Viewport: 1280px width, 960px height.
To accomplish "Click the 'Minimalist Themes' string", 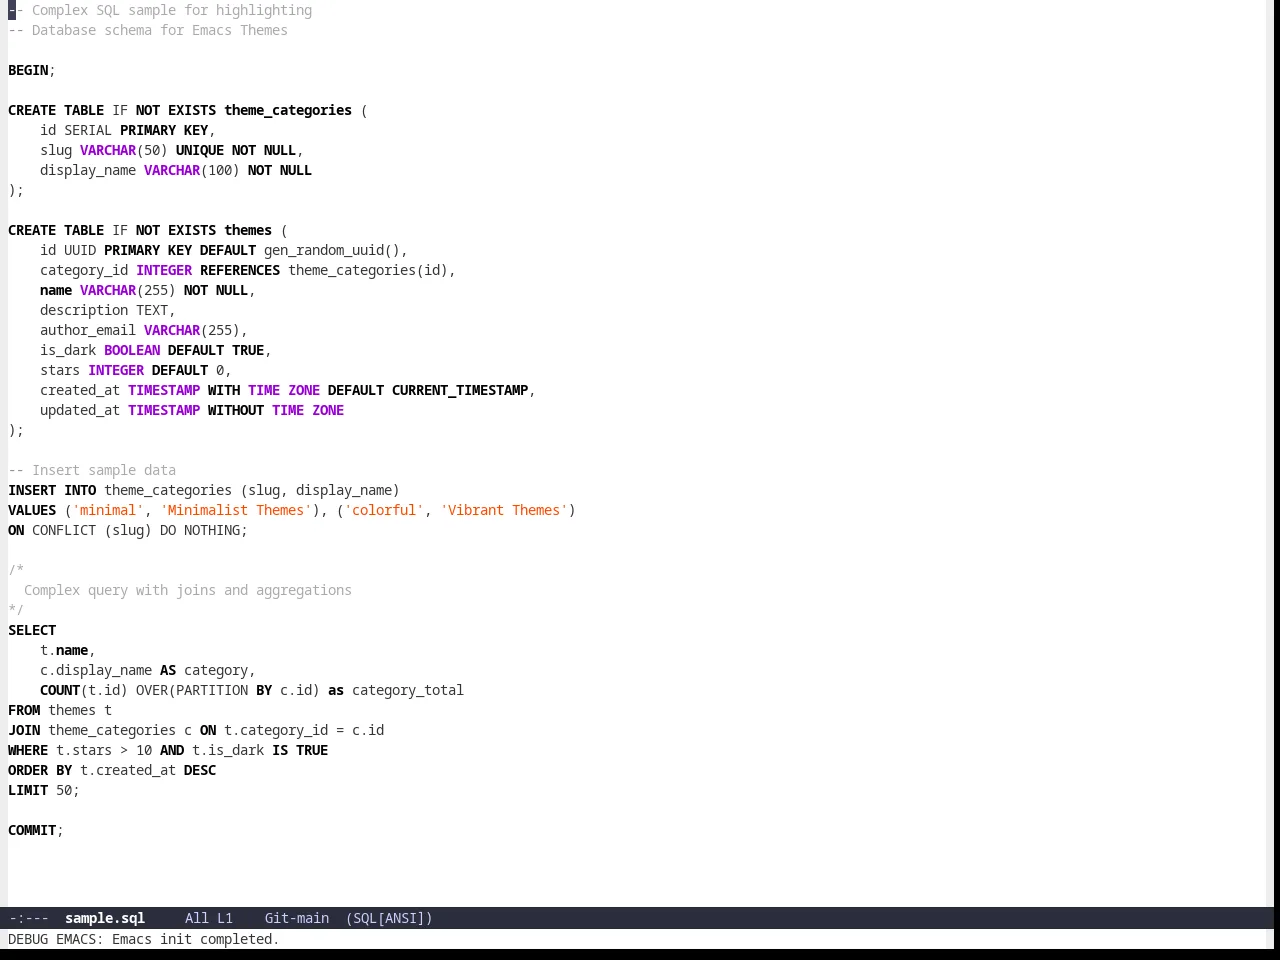I will pyautogui.click(x=236, y=510).
